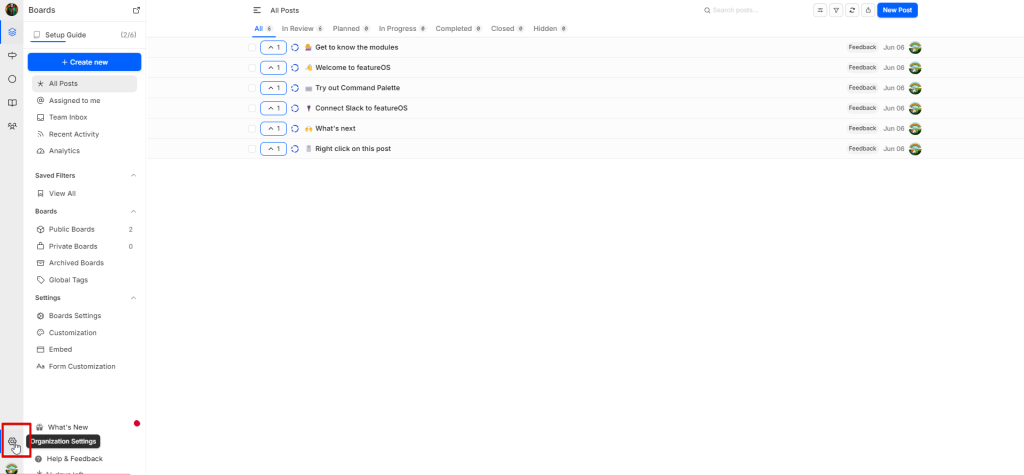Screen dimensions: 1024x475
Task: Click the Create new button
Action: point(84,62)
